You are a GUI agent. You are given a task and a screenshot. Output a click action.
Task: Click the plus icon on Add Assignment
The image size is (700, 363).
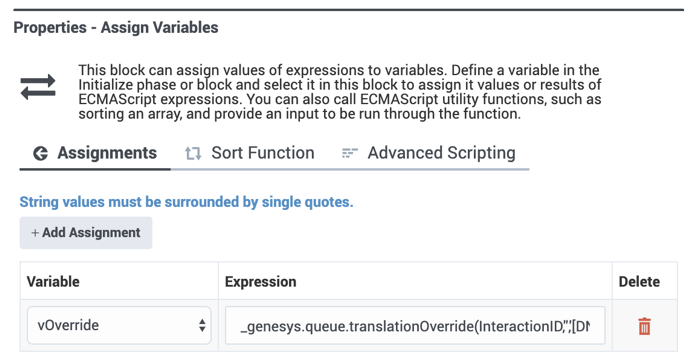coord(35,233)
